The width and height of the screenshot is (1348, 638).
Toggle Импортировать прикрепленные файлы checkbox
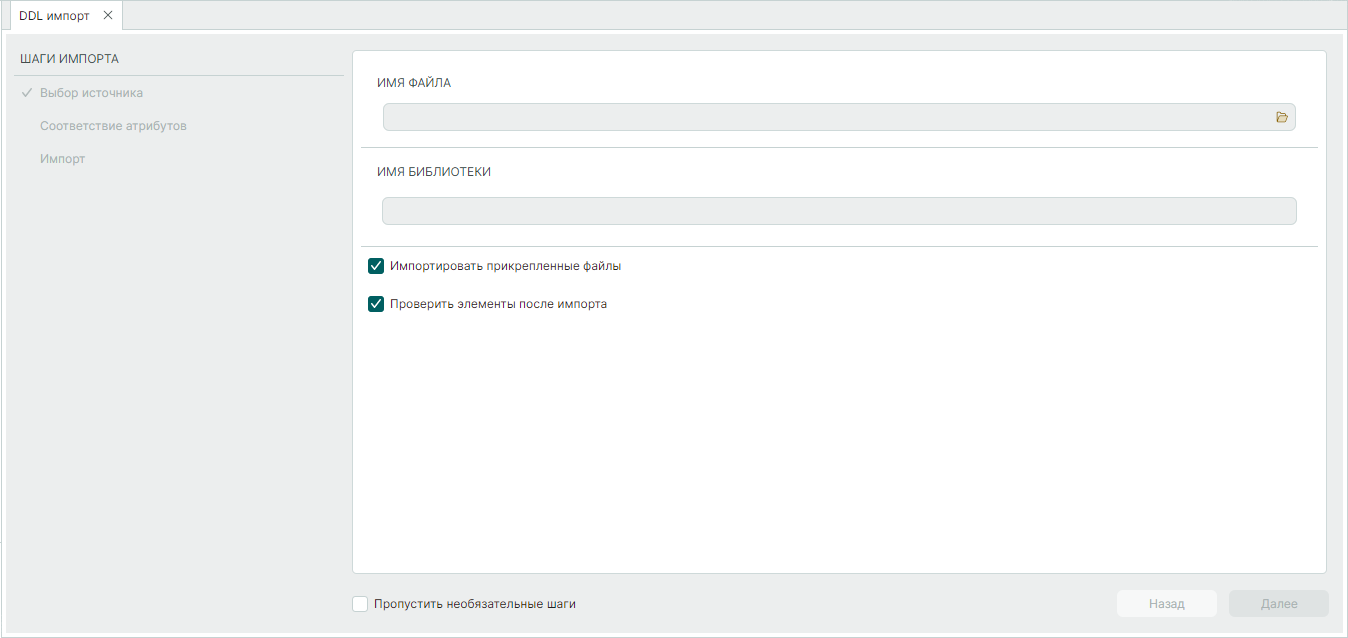pos(376,266)
